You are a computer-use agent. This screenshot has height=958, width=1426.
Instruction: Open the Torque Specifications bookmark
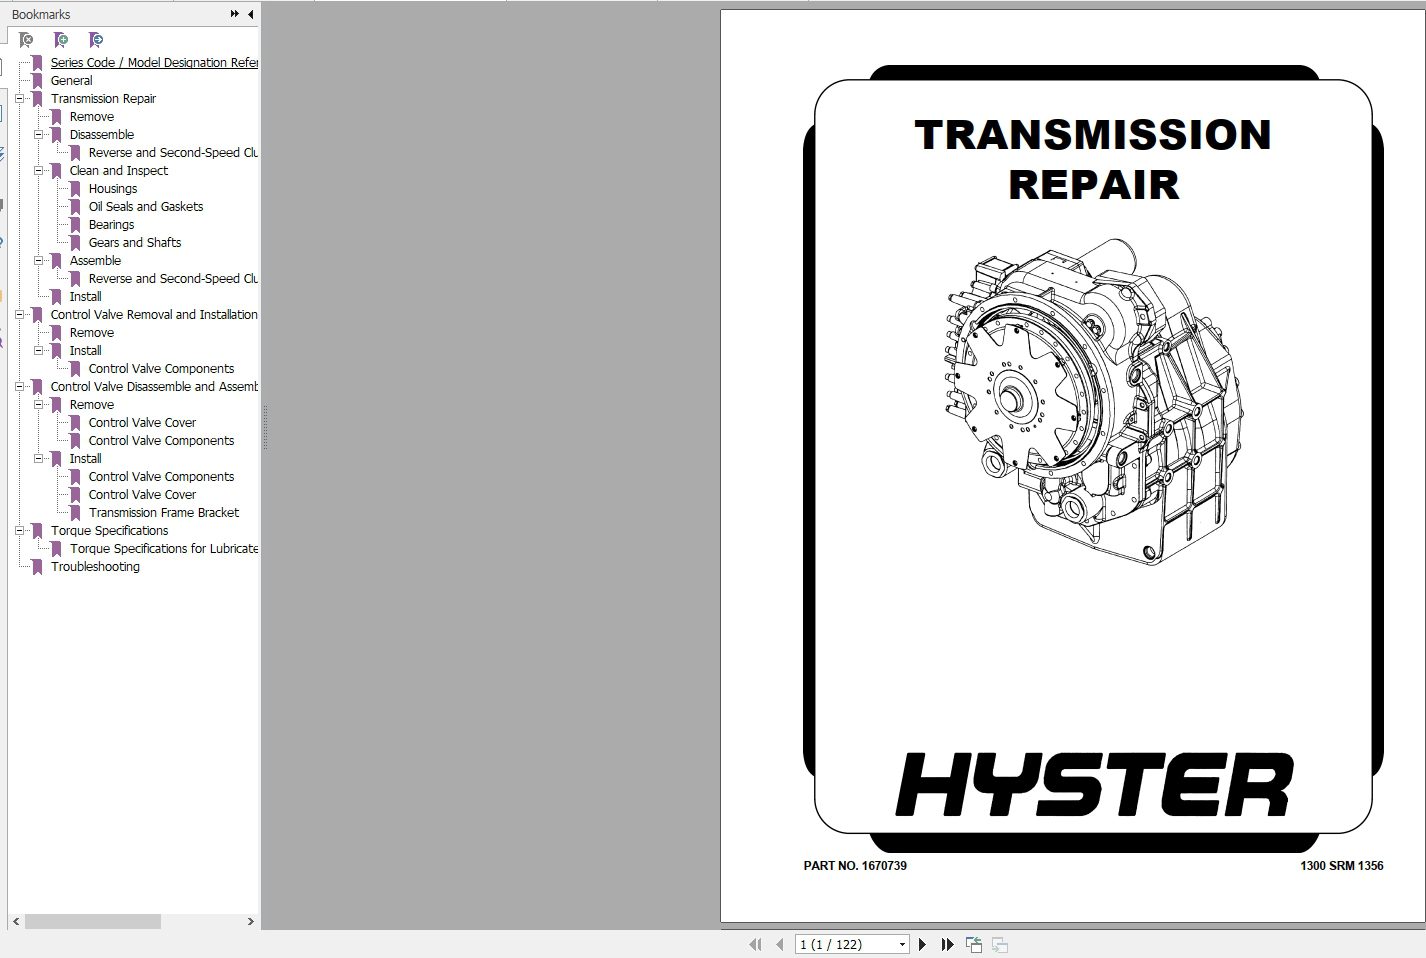tap(109, 531)
